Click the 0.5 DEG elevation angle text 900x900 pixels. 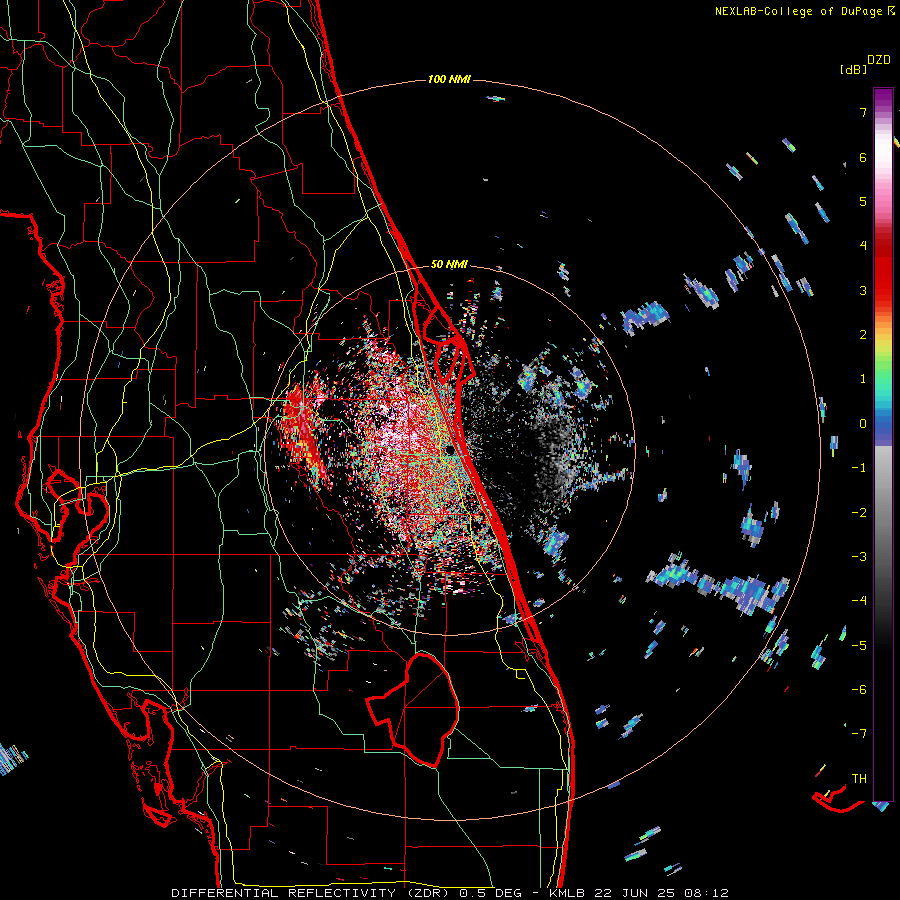click(x=490, y=893)
